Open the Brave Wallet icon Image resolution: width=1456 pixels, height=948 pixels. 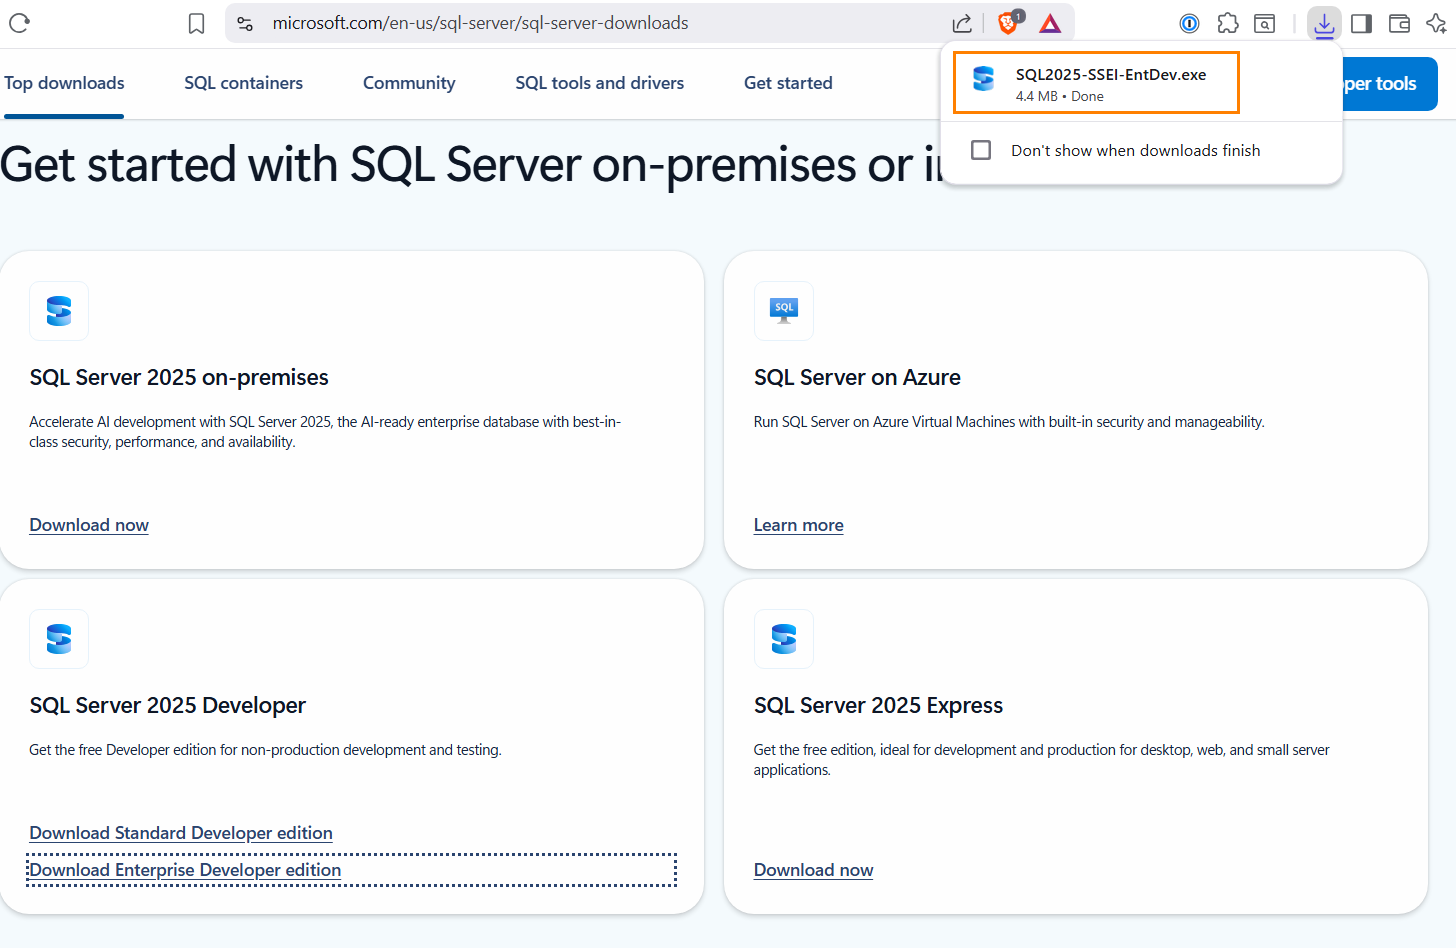point(1399,23)
